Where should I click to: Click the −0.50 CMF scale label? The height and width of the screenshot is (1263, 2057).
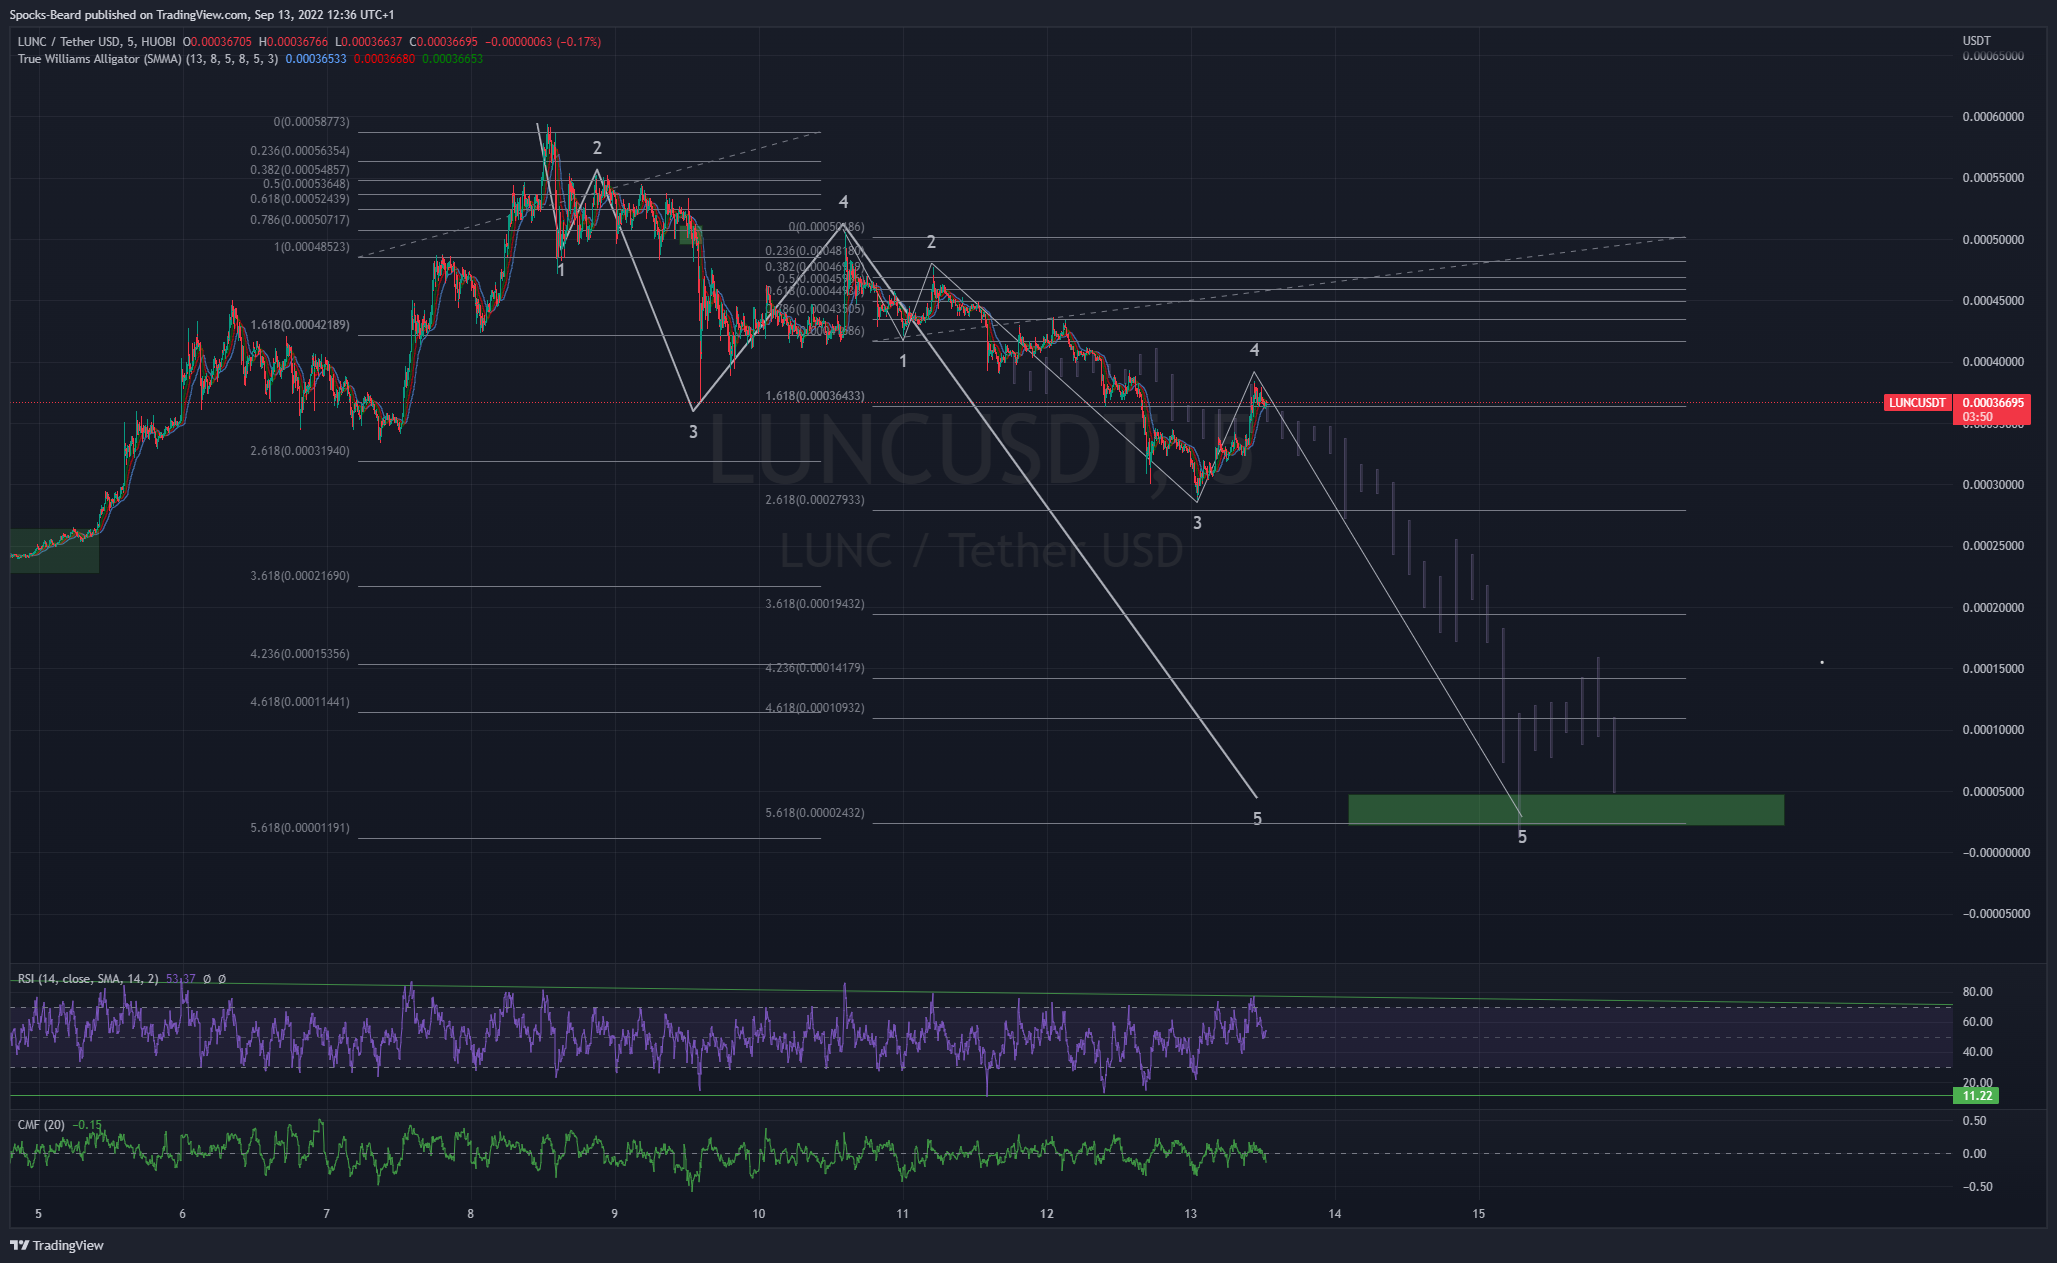tap(1978, 1187)
